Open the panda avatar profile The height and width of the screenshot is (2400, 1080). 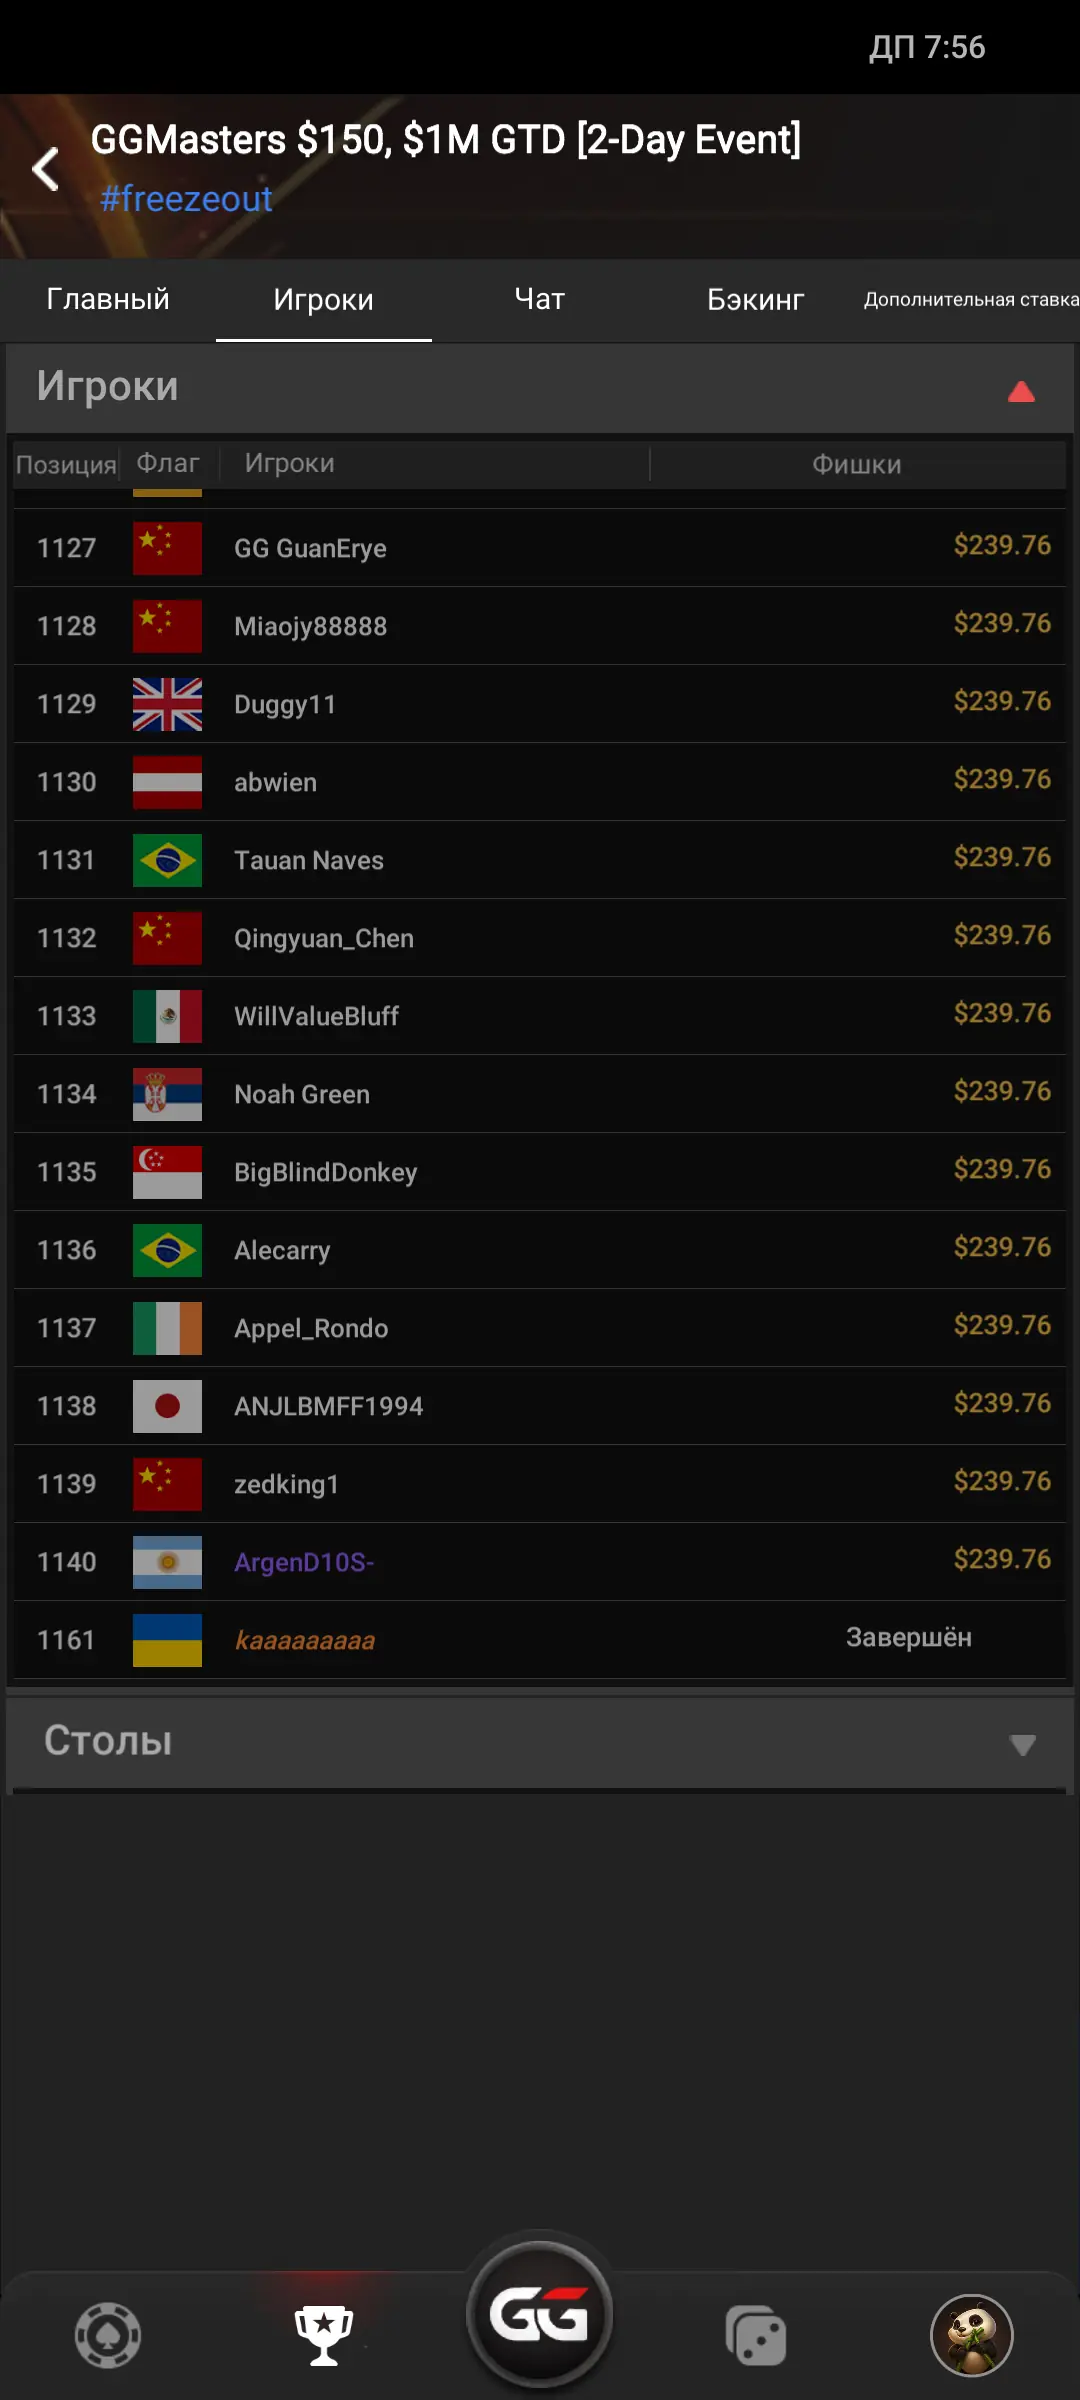pyautogui.click(x=972, y=2336)
